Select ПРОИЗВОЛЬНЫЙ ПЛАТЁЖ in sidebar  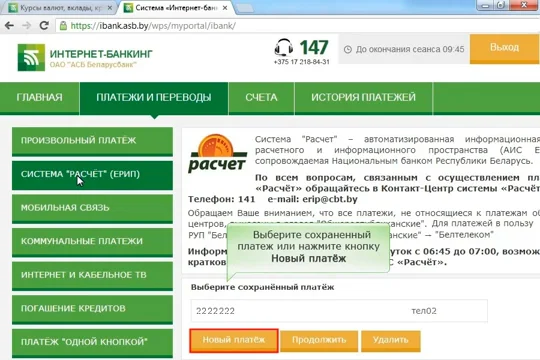(x=92, y=141)
